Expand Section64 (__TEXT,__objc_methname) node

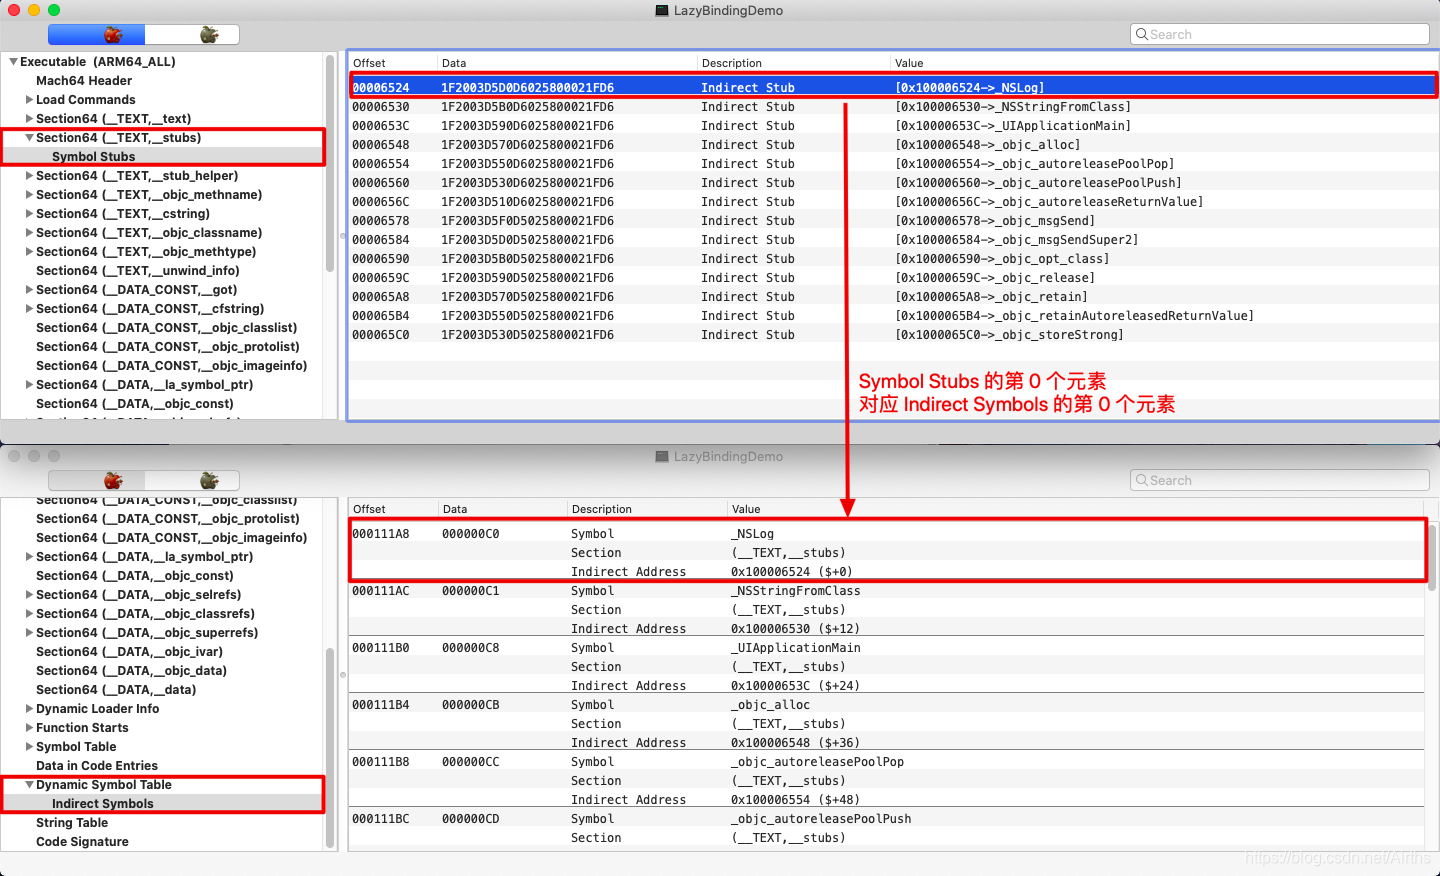[29, 195]
